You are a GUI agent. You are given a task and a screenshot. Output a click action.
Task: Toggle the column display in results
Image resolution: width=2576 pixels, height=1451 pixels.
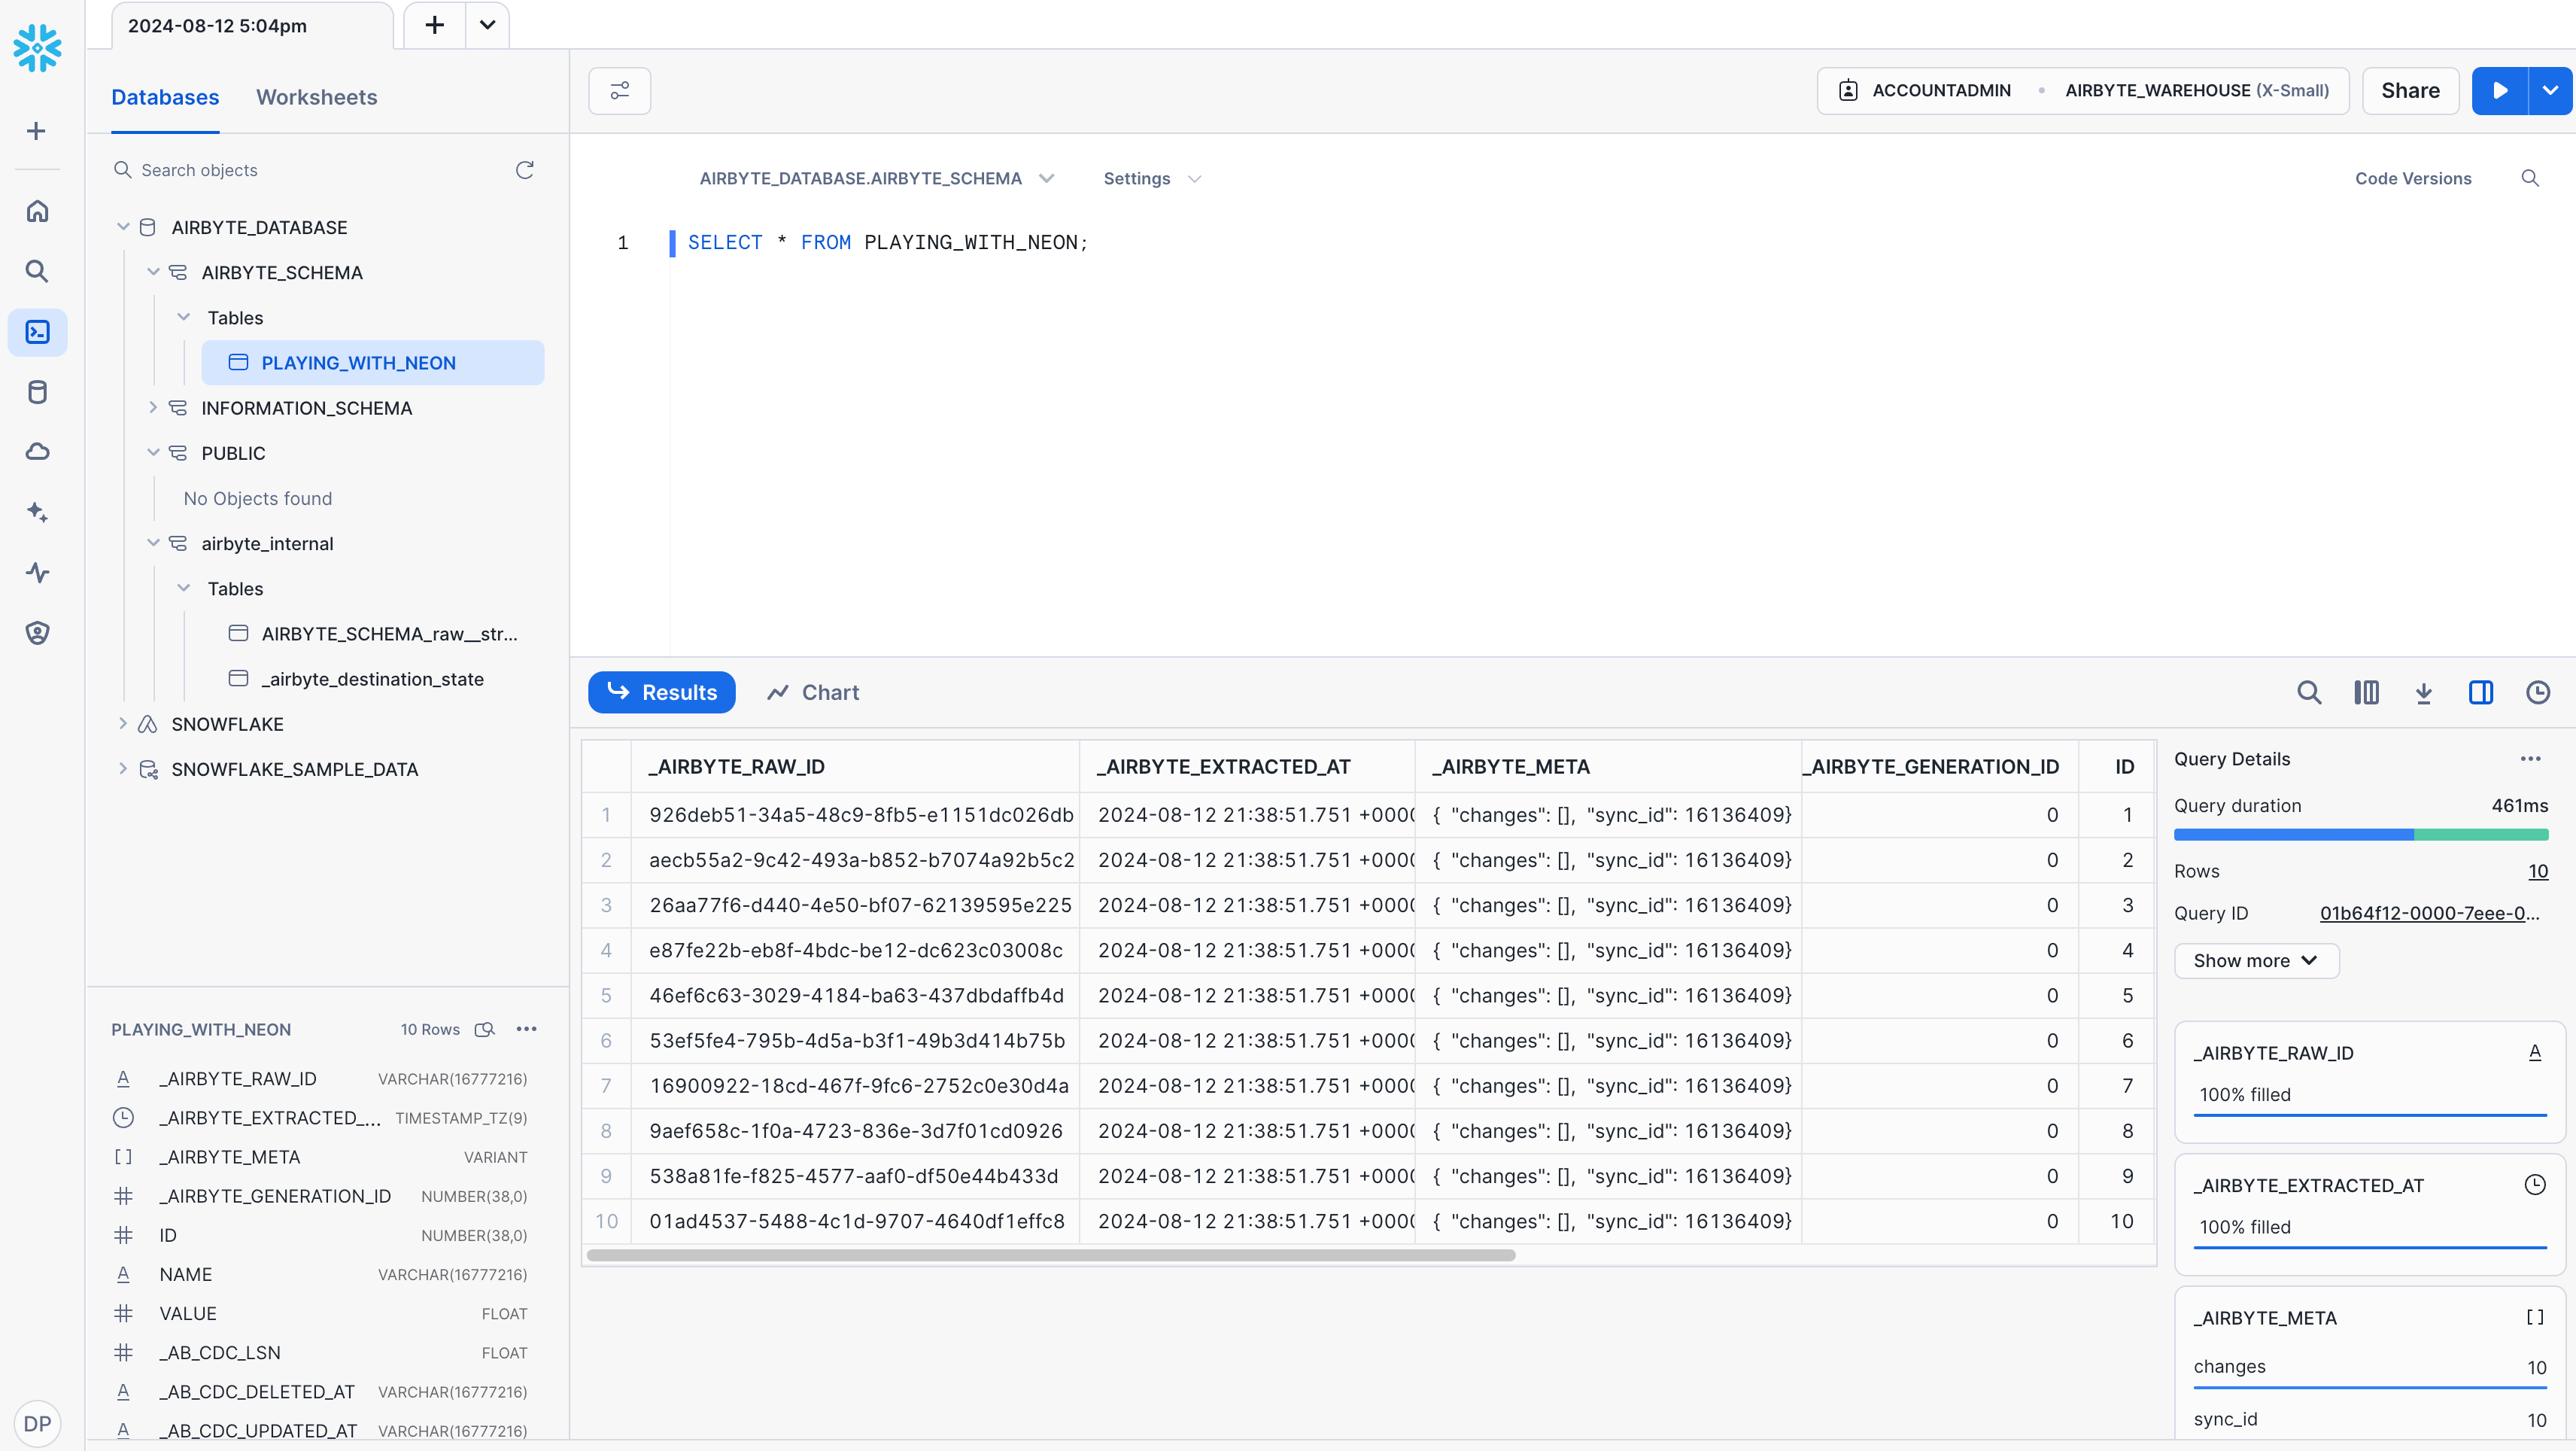pos(2366,692)
